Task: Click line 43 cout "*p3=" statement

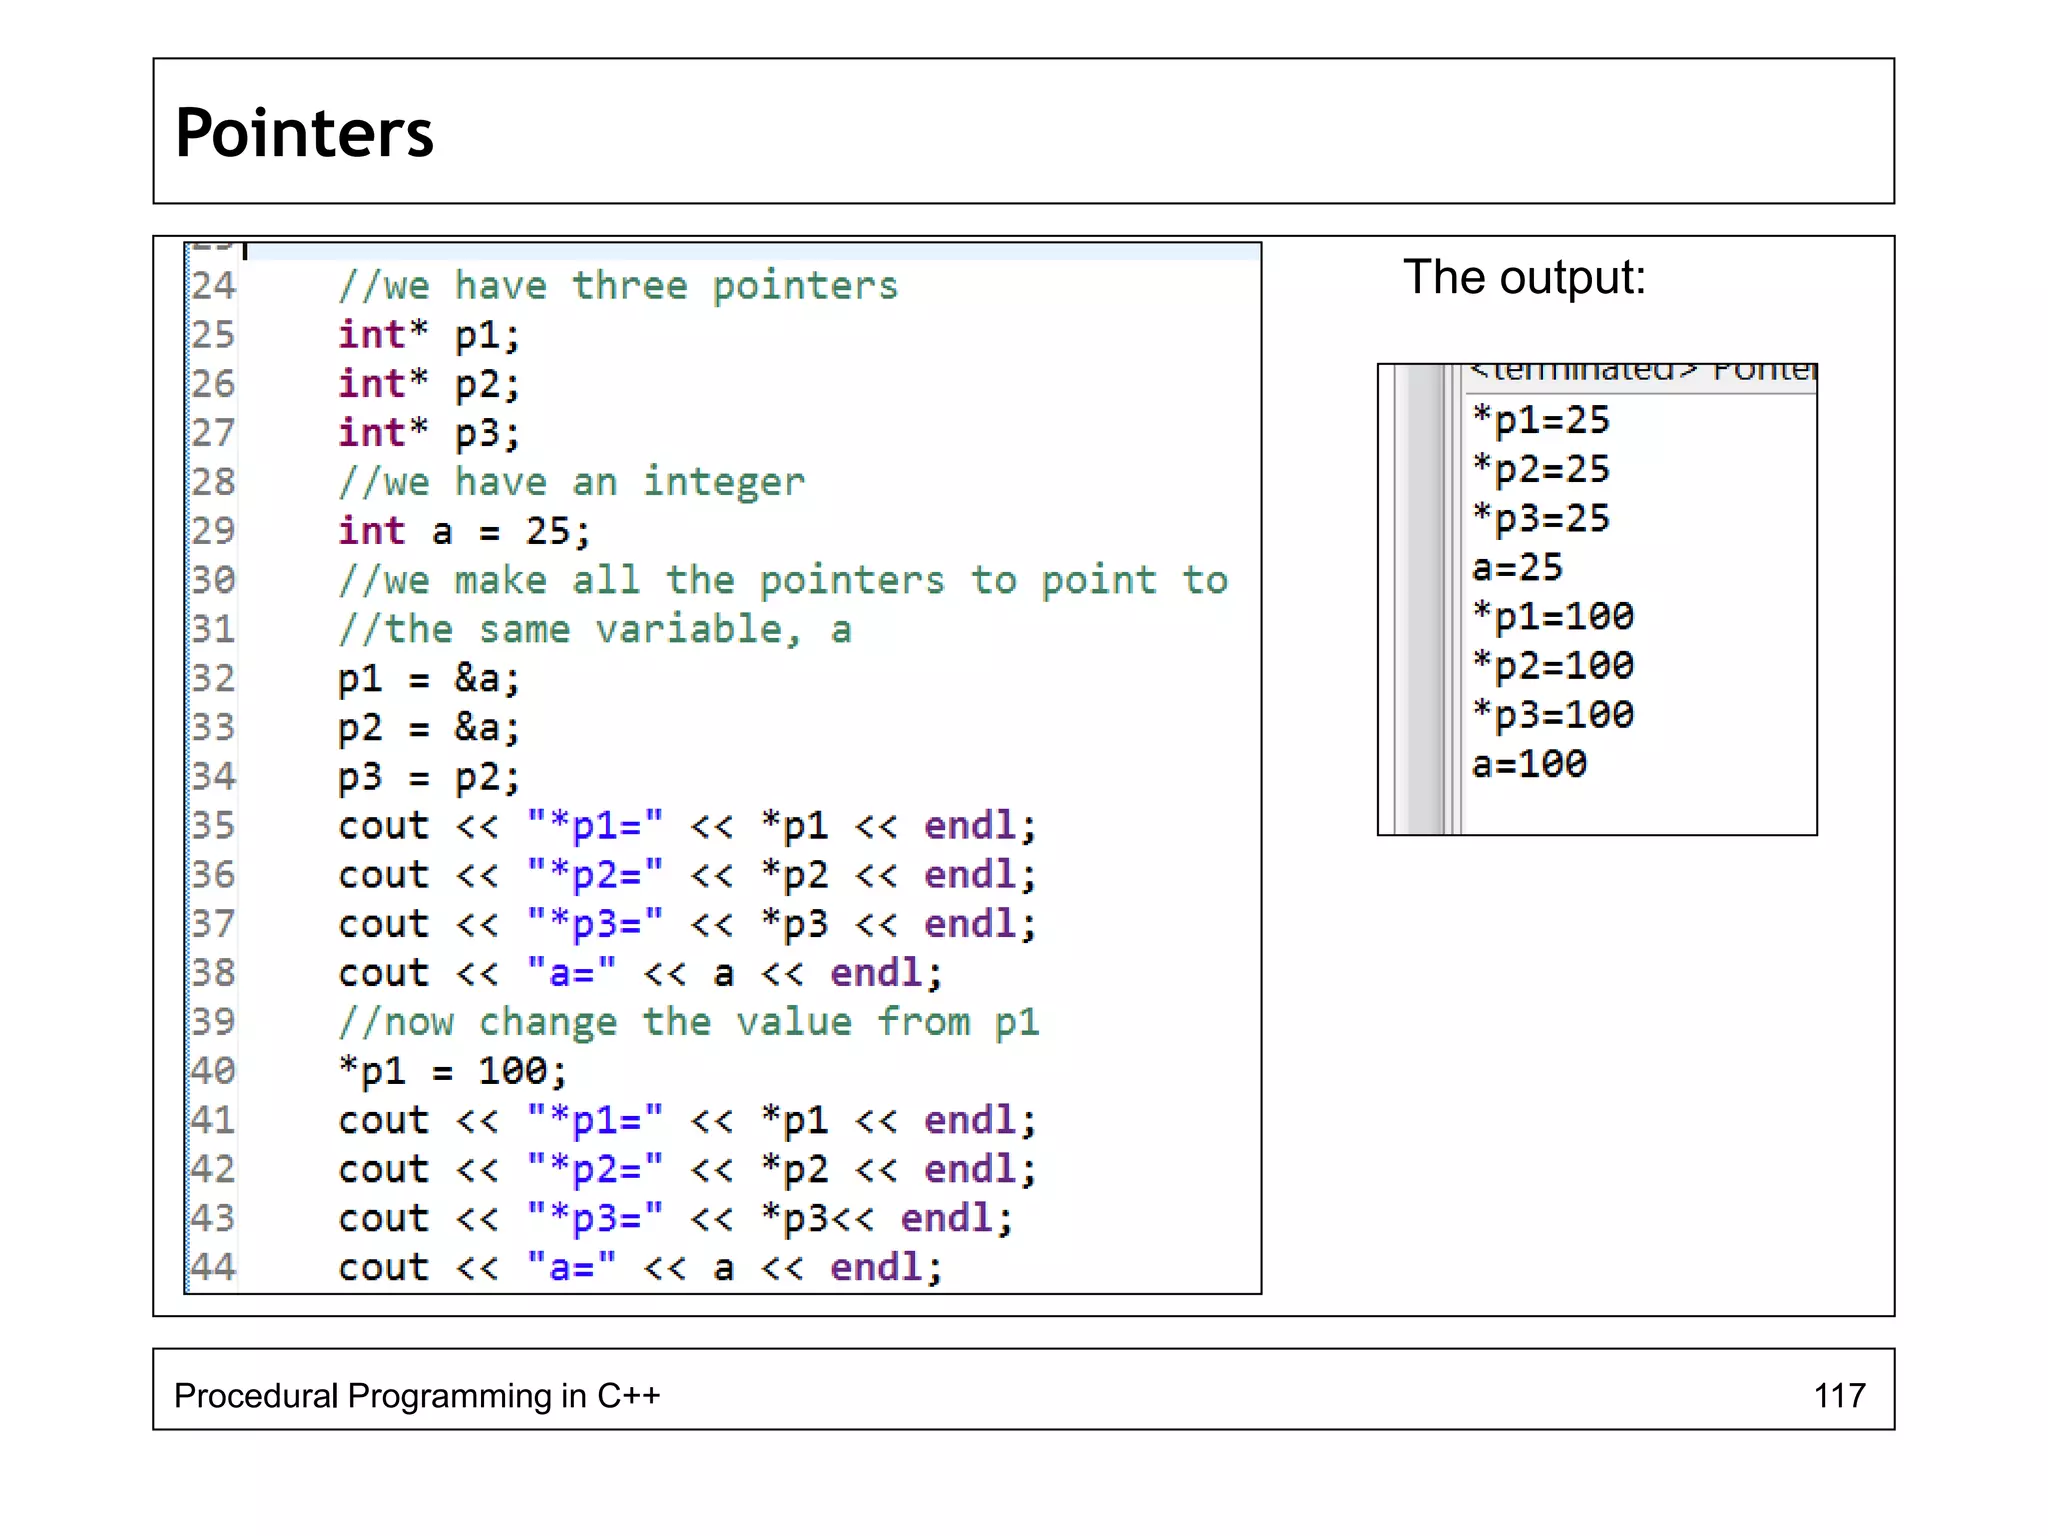Action: tap(676, 1218)
